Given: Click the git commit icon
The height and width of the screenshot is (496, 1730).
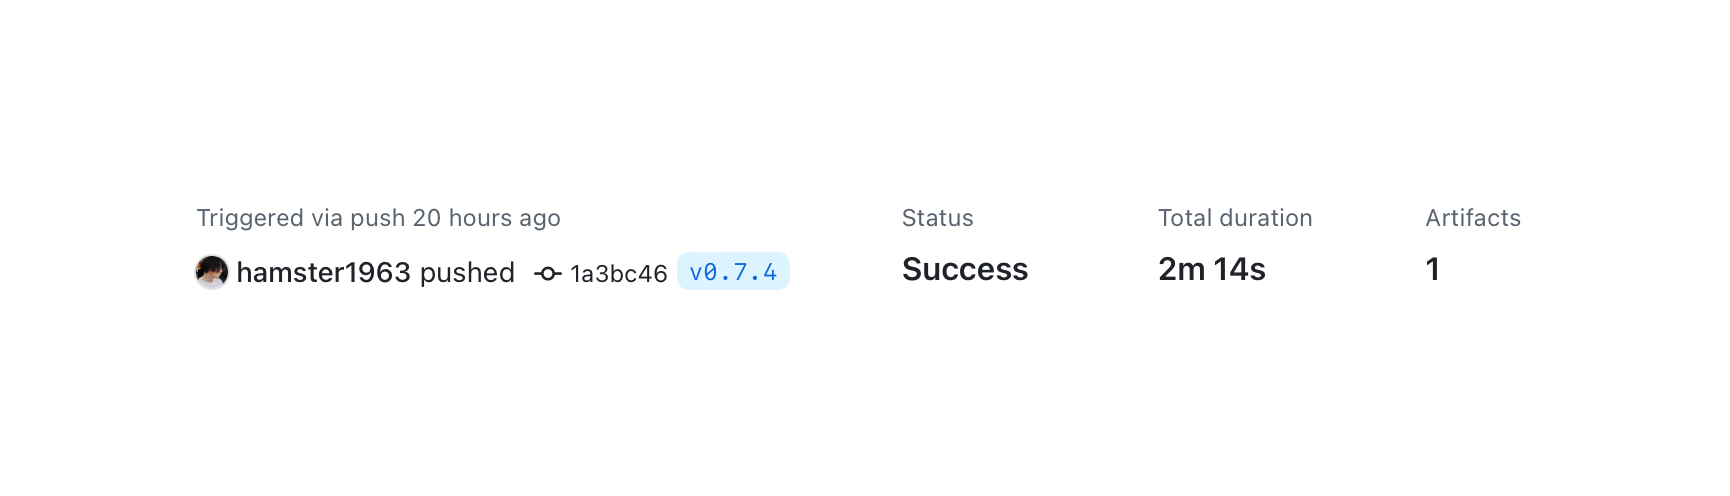Looking at the screenshot, I should point(547,273).
